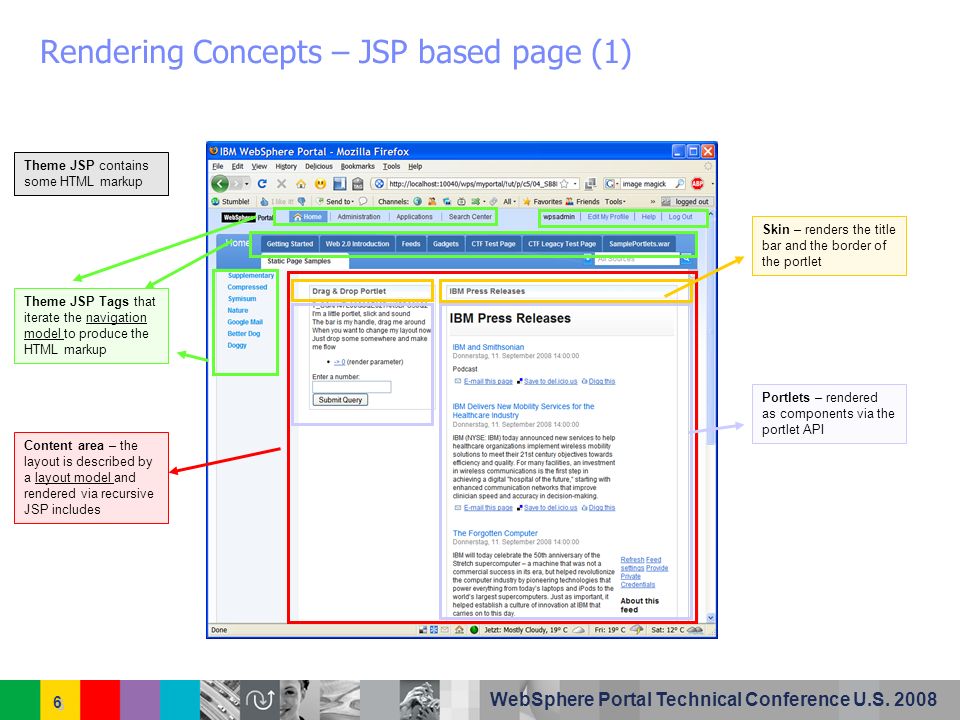Viewport: 960px width, 720px height.
Task: Open the Send to dropdown
Action: [339, 201]
